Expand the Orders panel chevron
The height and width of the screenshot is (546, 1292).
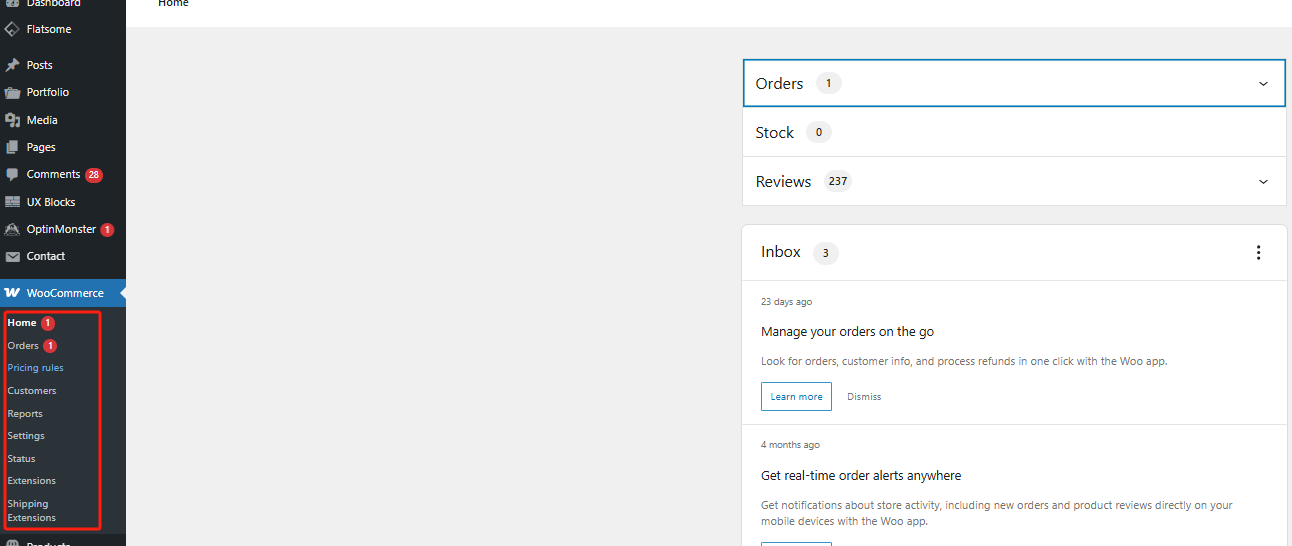point(1263,84)
